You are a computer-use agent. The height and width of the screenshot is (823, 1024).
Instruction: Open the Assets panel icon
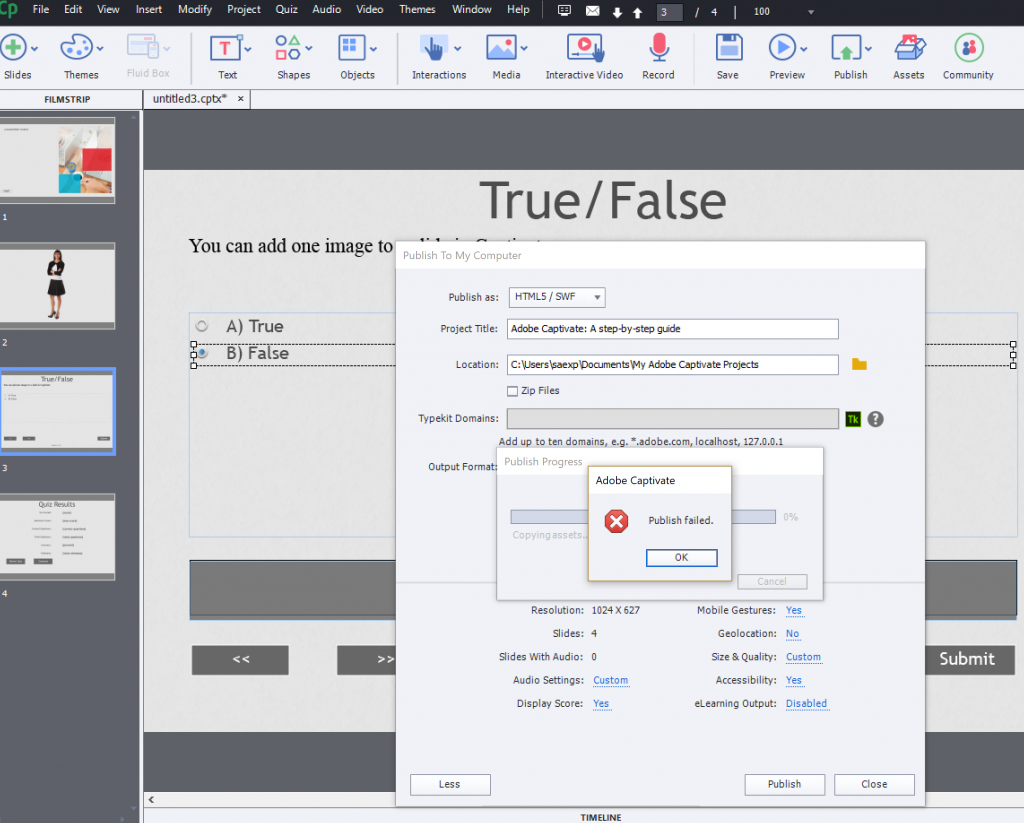[908, 46]
